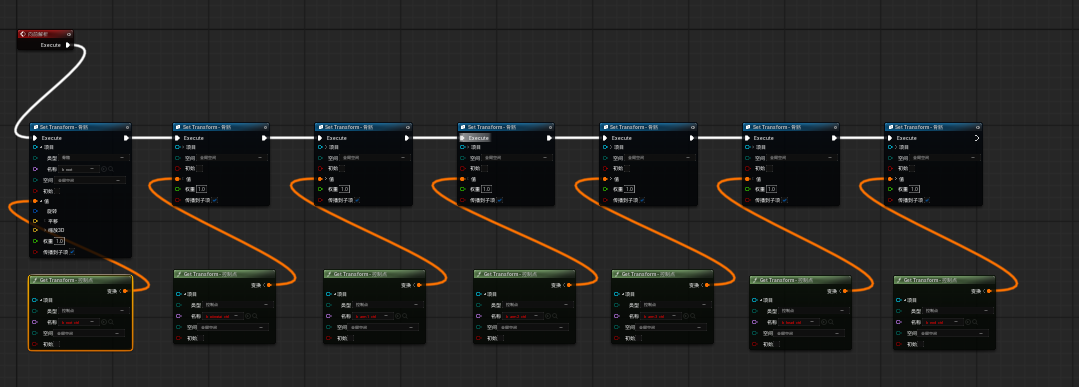Click picker icon beside b_root_ctrl name
The width and height of the screenshot is (1079, 387).
[x=104, y=322]
